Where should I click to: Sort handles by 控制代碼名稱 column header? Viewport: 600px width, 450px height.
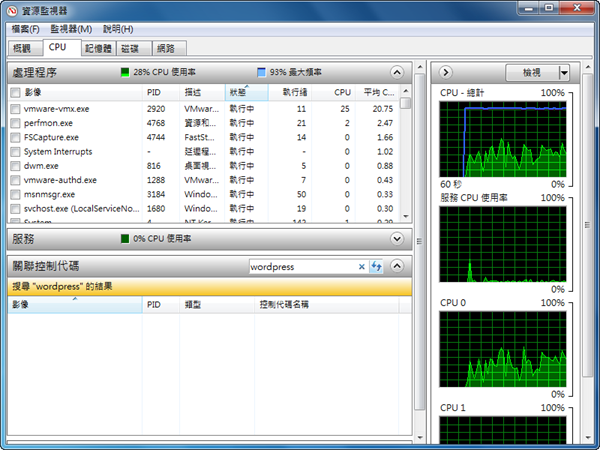[x=327, y=305]
